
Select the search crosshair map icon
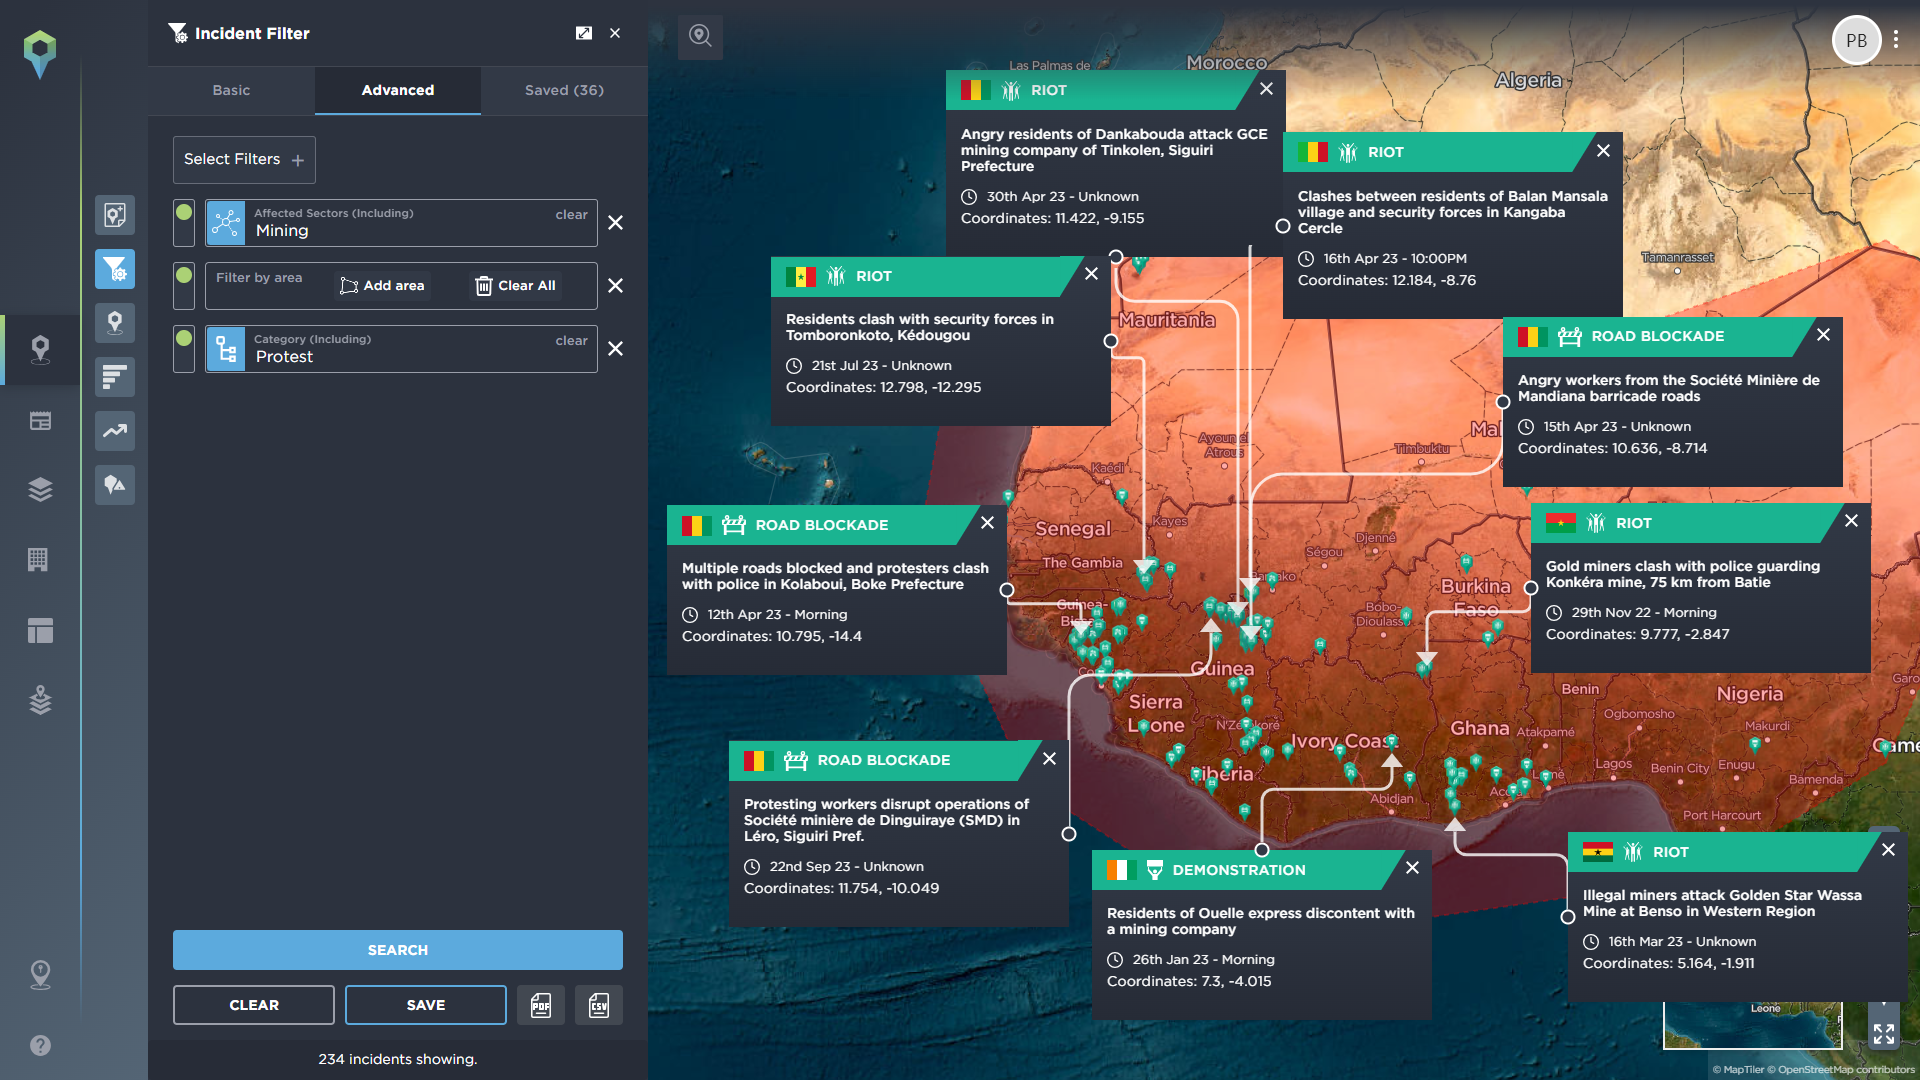click(700, 36)
